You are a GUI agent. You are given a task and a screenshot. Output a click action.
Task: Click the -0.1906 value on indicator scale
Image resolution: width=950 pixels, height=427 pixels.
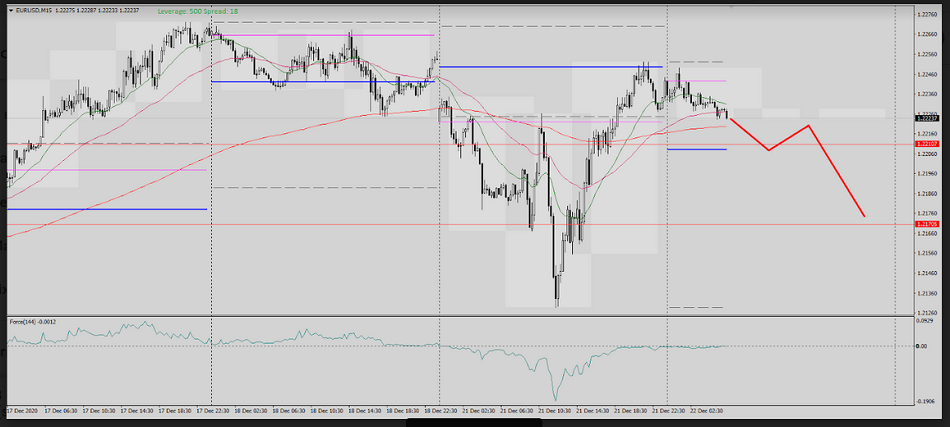[x=925, y=401]
